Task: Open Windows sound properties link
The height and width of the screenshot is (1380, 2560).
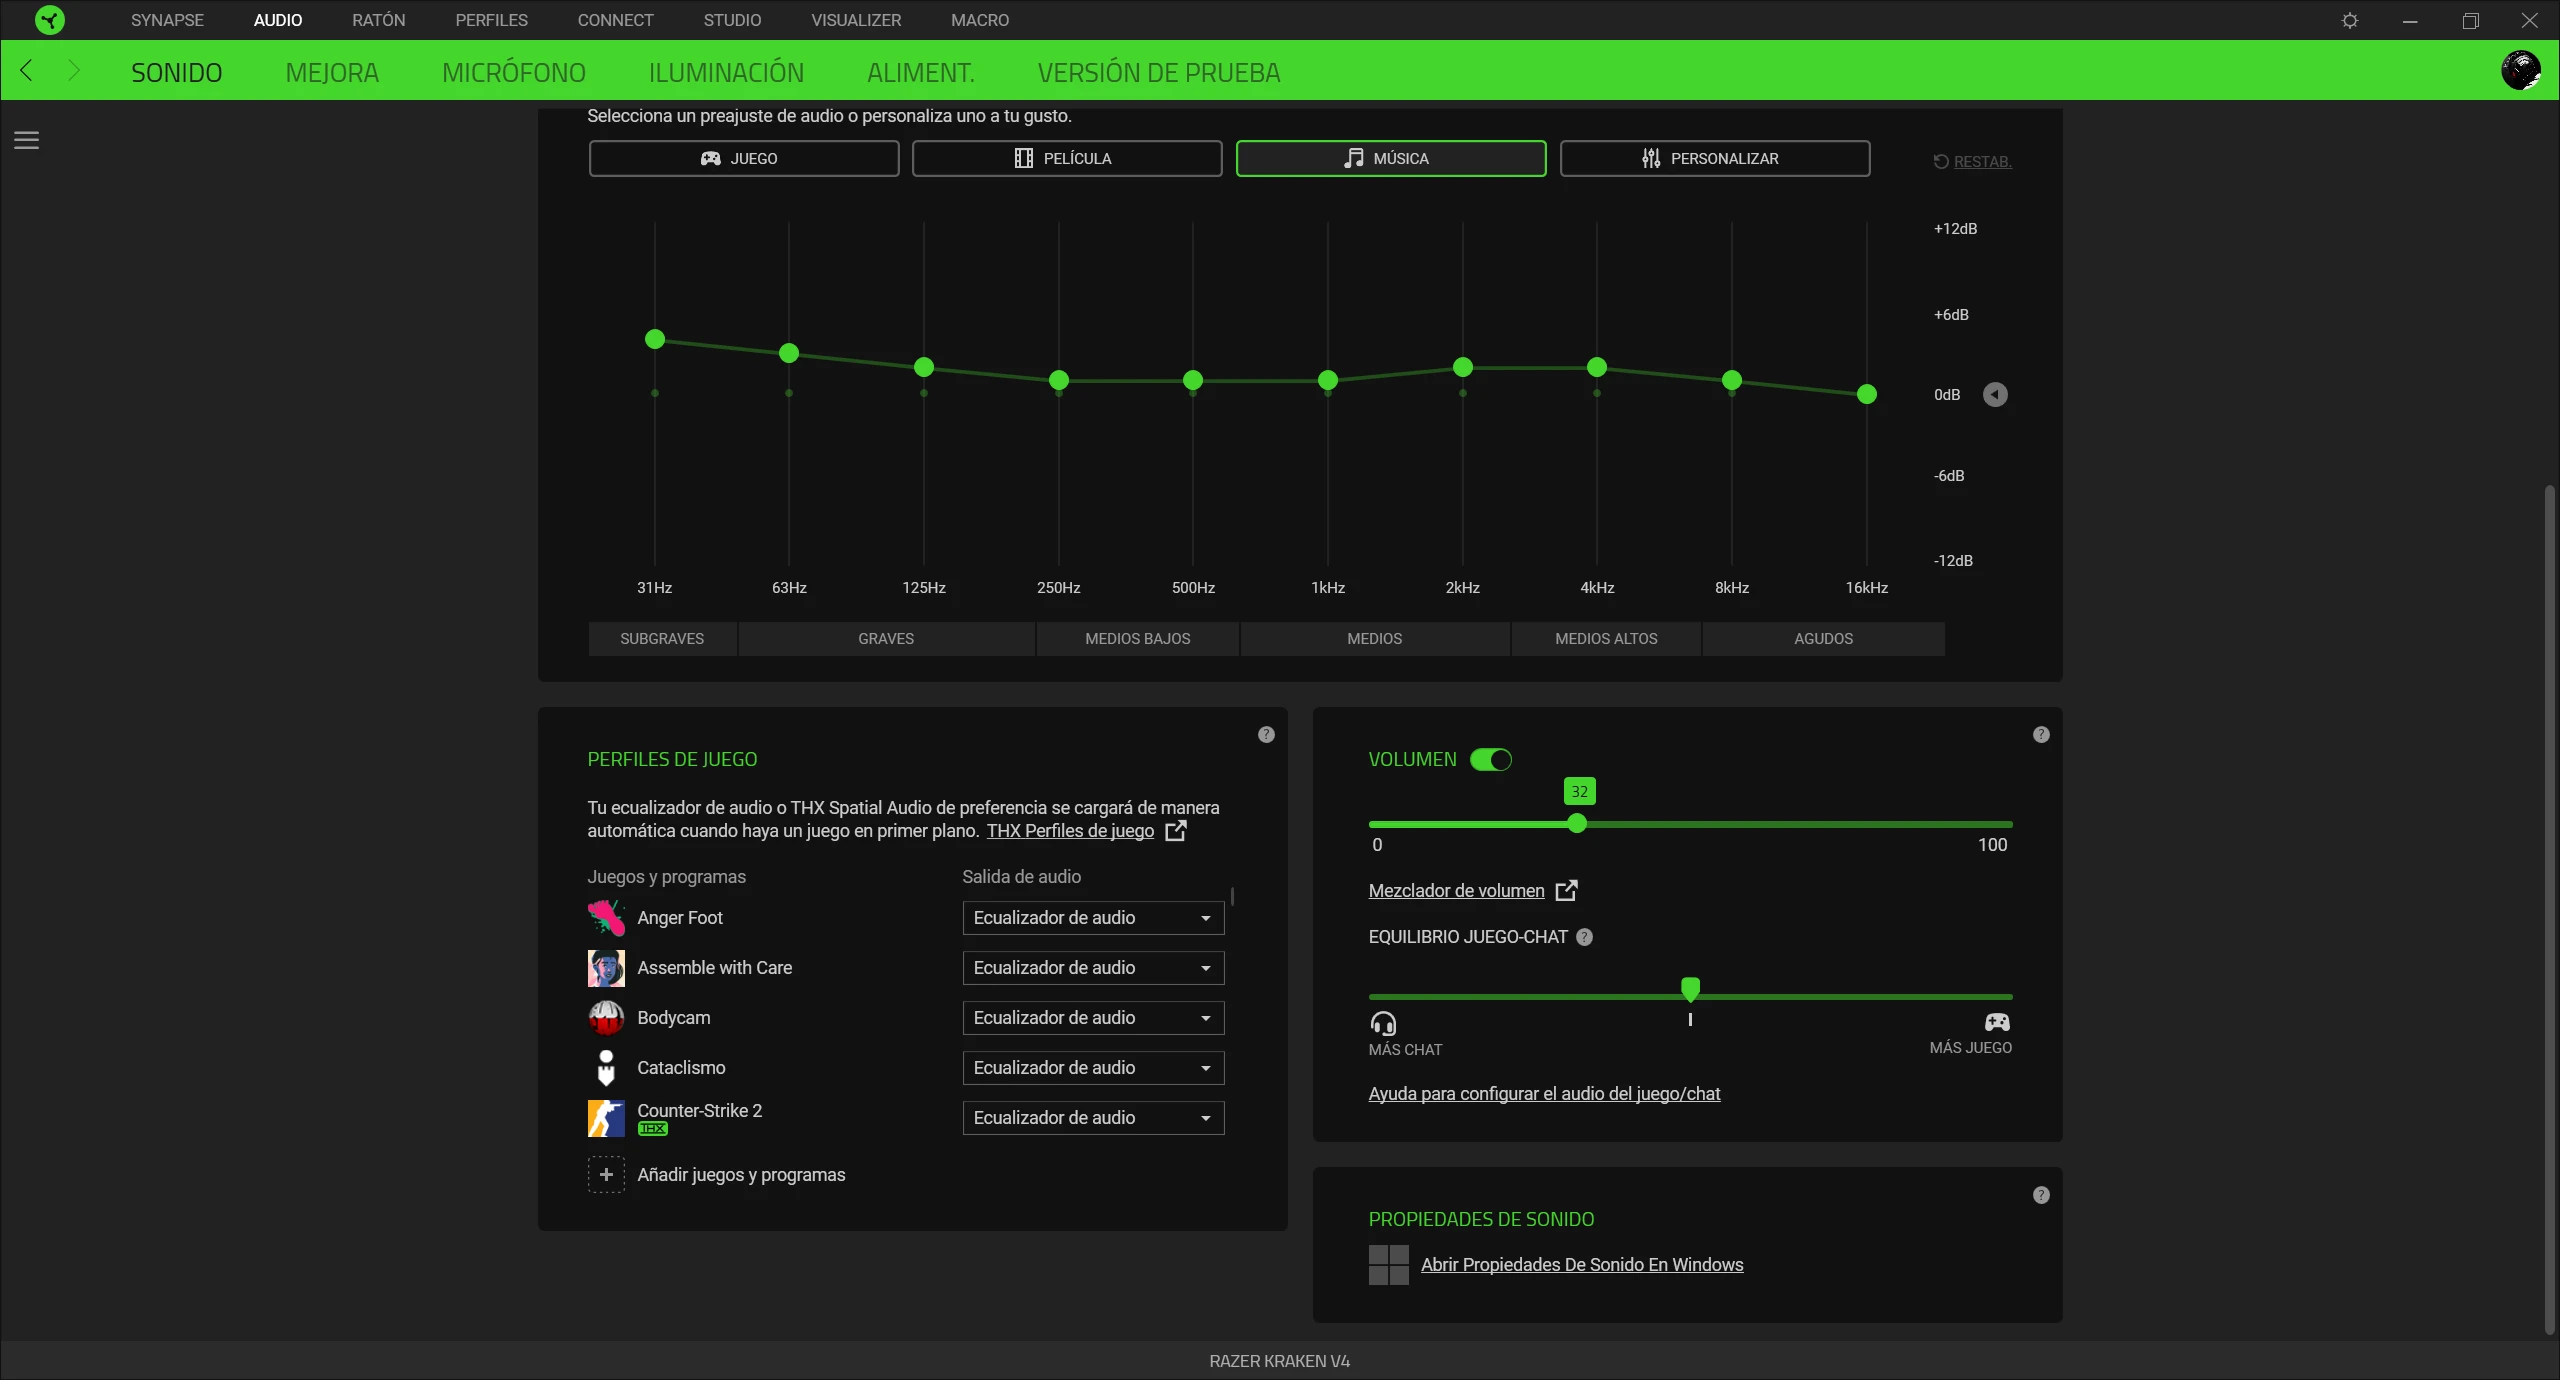Action: coord(1582,1264)
